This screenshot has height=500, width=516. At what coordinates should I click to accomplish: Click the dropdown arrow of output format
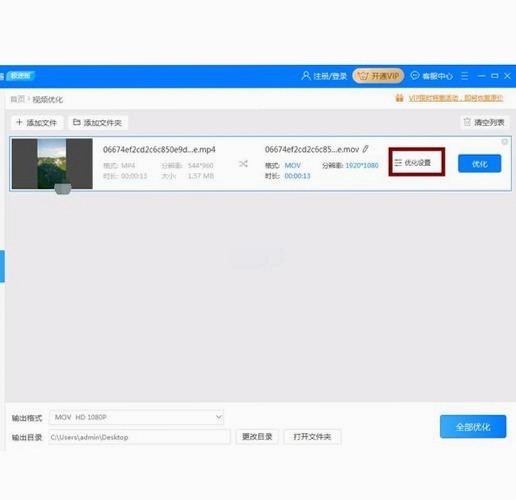219,417
